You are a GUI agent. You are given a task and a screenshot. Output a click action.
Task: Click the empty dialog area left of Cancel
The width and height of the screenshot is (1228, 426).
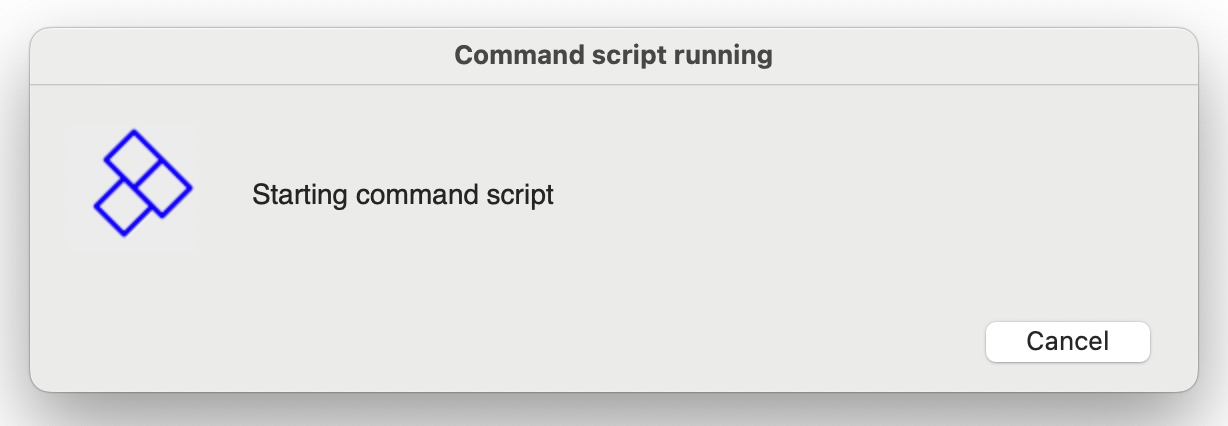(x=600, y=341)
